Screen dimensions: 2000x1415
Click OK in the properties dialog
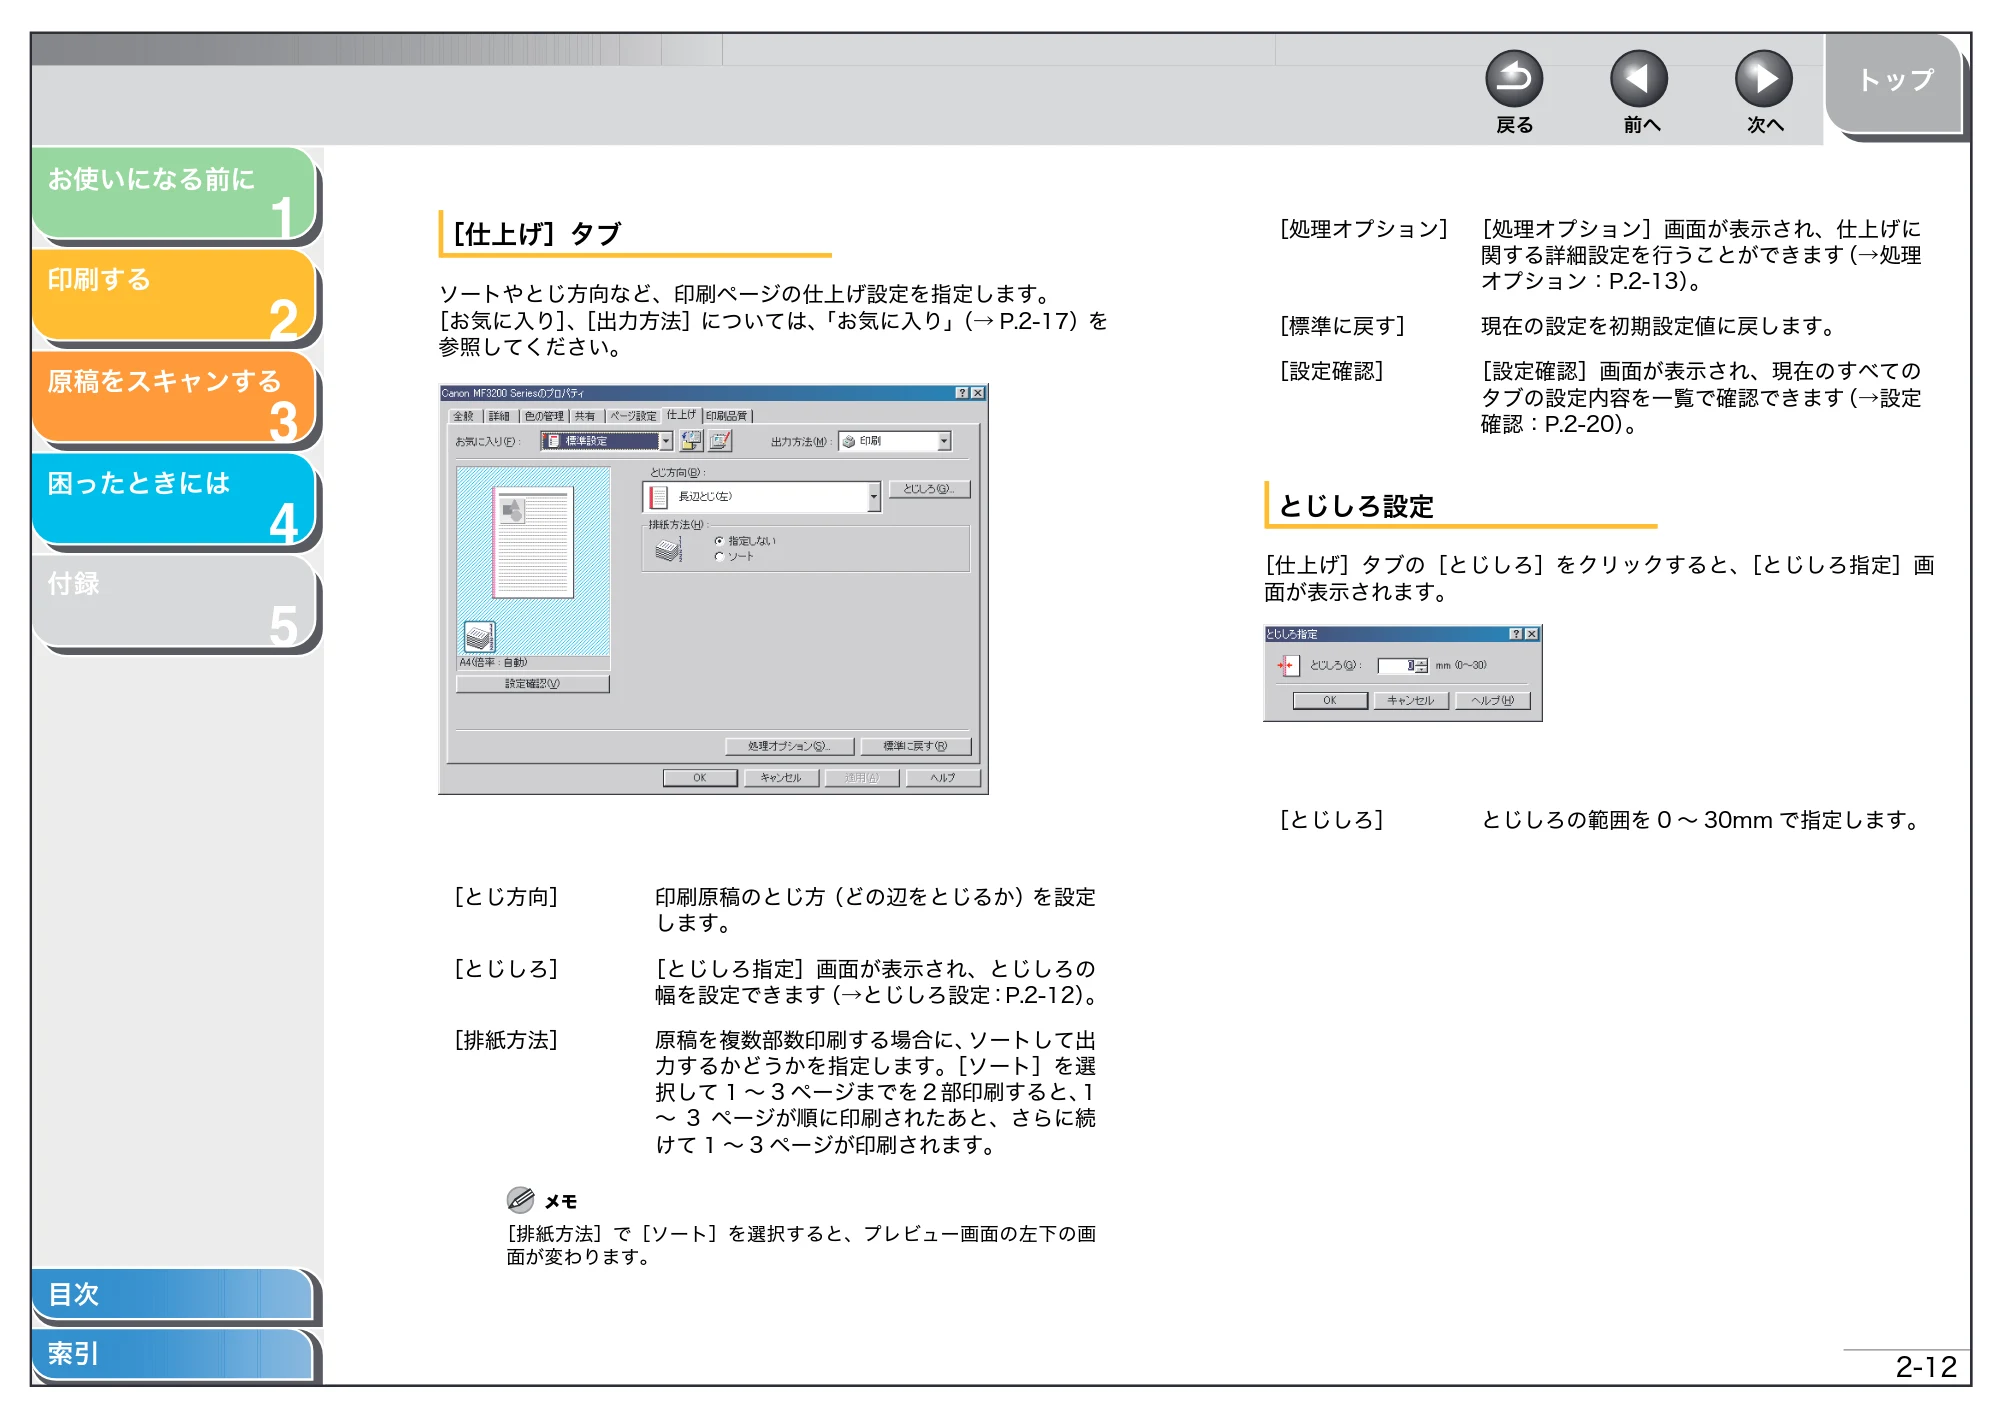click(700, 778)
